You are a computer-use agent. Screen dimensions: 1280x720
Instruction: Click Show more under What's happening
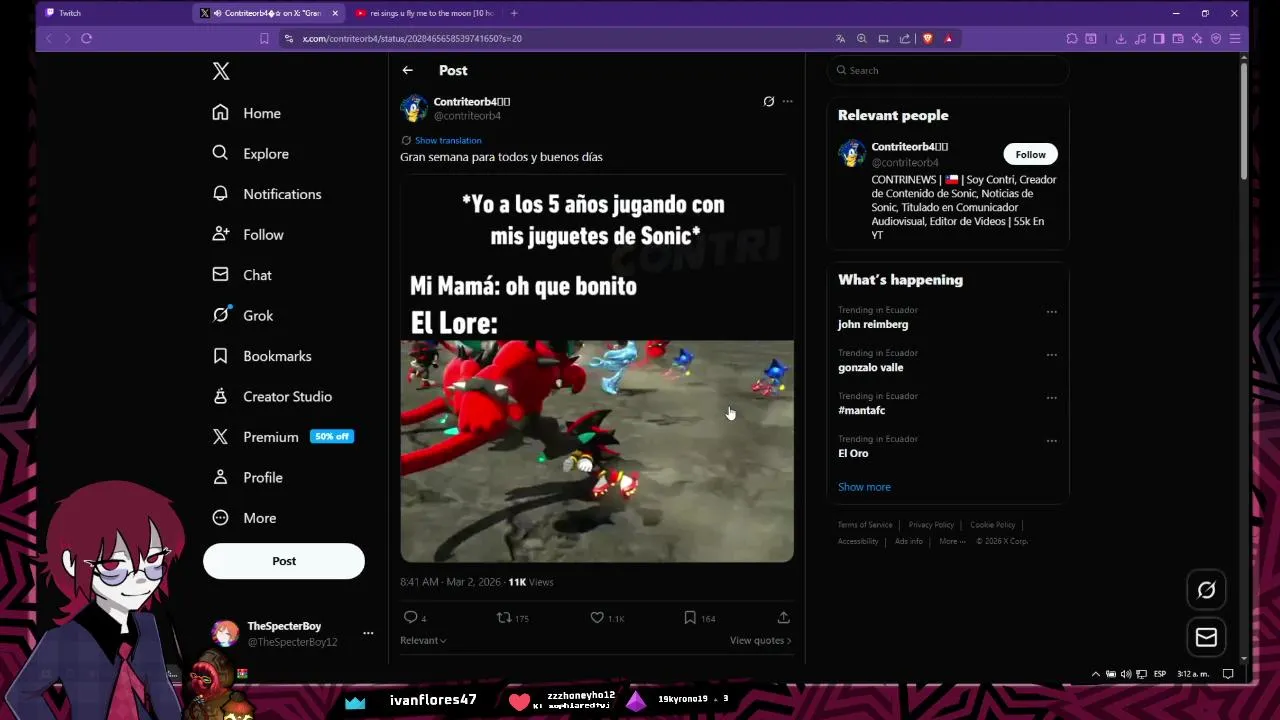pos(864,487)
